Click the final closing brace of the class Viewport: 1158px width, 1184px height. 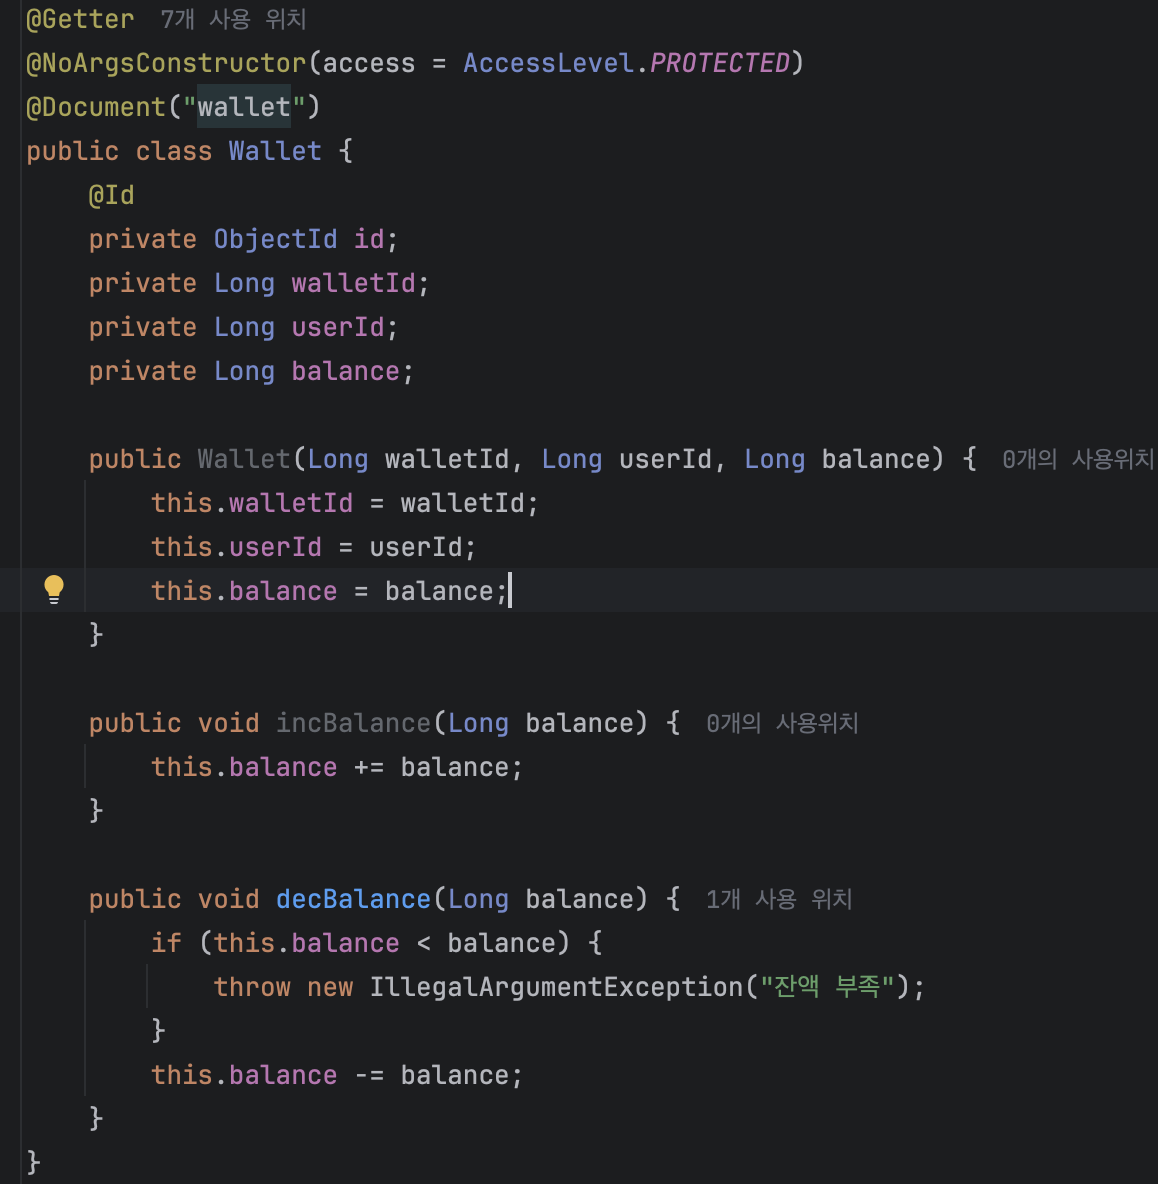[x=33, y=1162]
